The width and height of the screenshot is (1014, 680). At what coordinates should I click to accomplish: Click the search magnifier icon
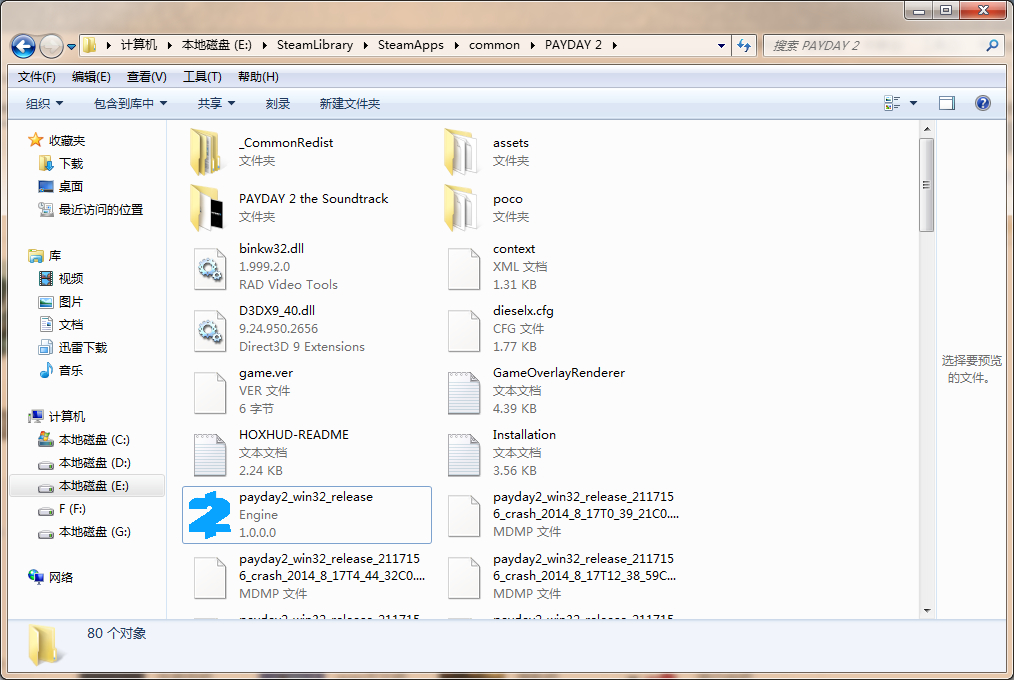pos(992,45)
